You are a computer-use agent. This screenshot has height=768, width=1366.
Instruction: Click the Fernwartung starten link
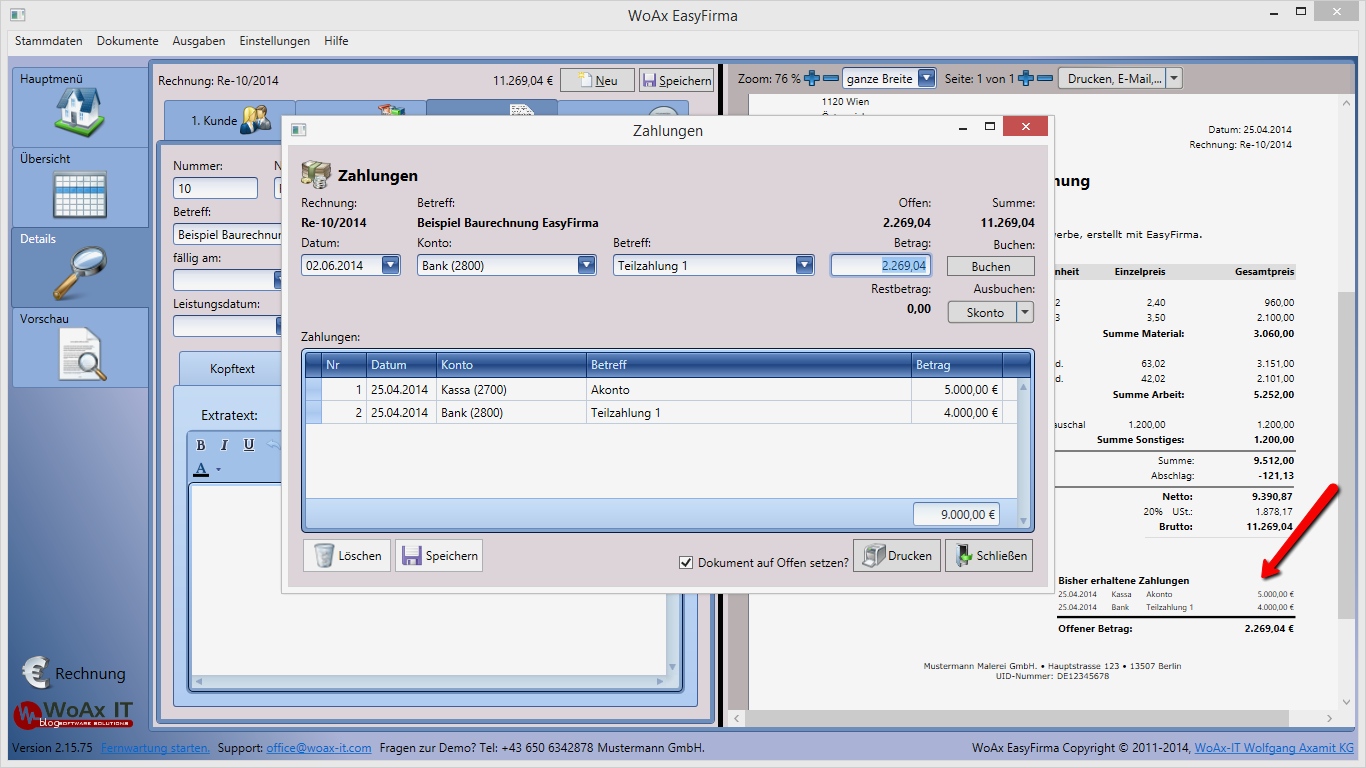click(x=156, y=748)
